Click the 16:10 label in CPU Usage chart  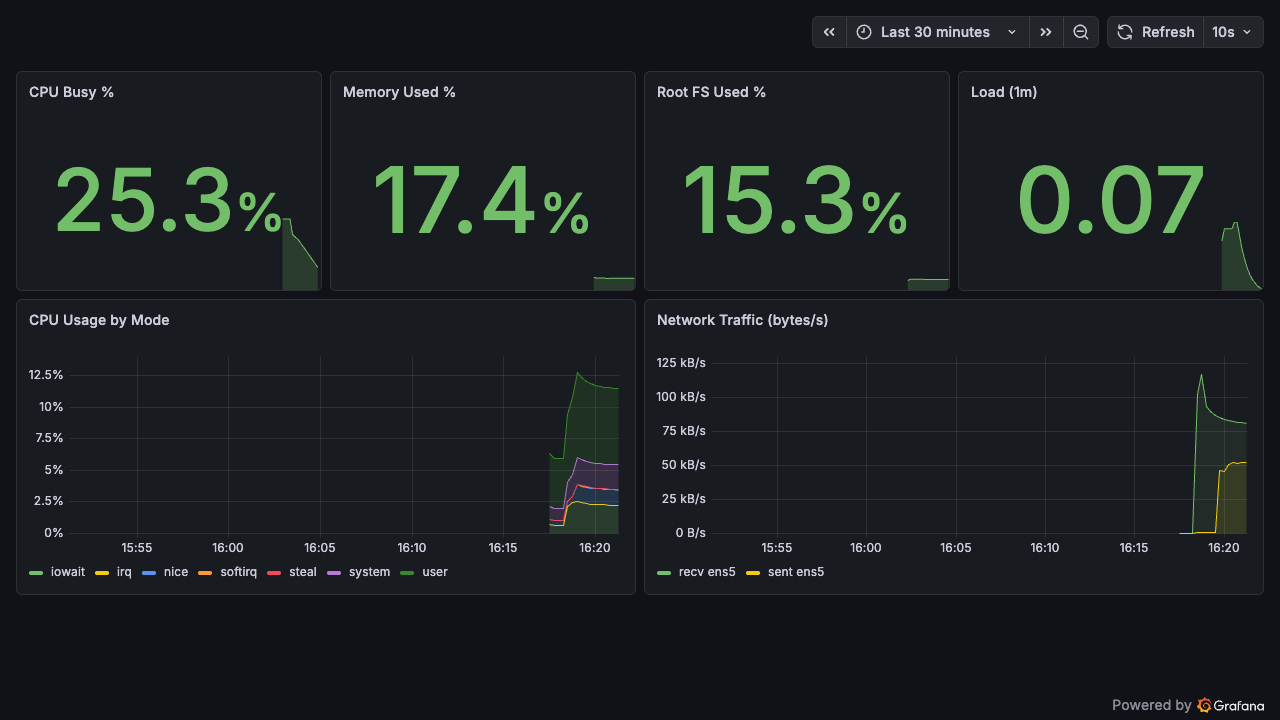(x=412, y=548)
